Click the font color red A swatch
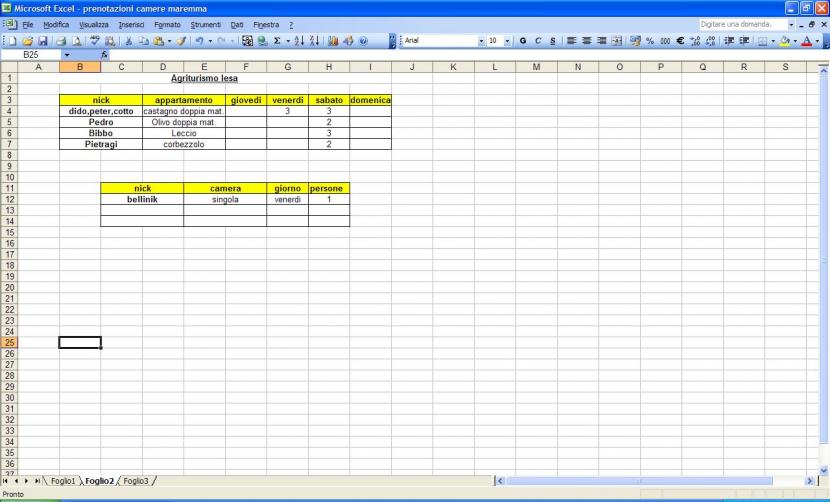 coord(806,41)
